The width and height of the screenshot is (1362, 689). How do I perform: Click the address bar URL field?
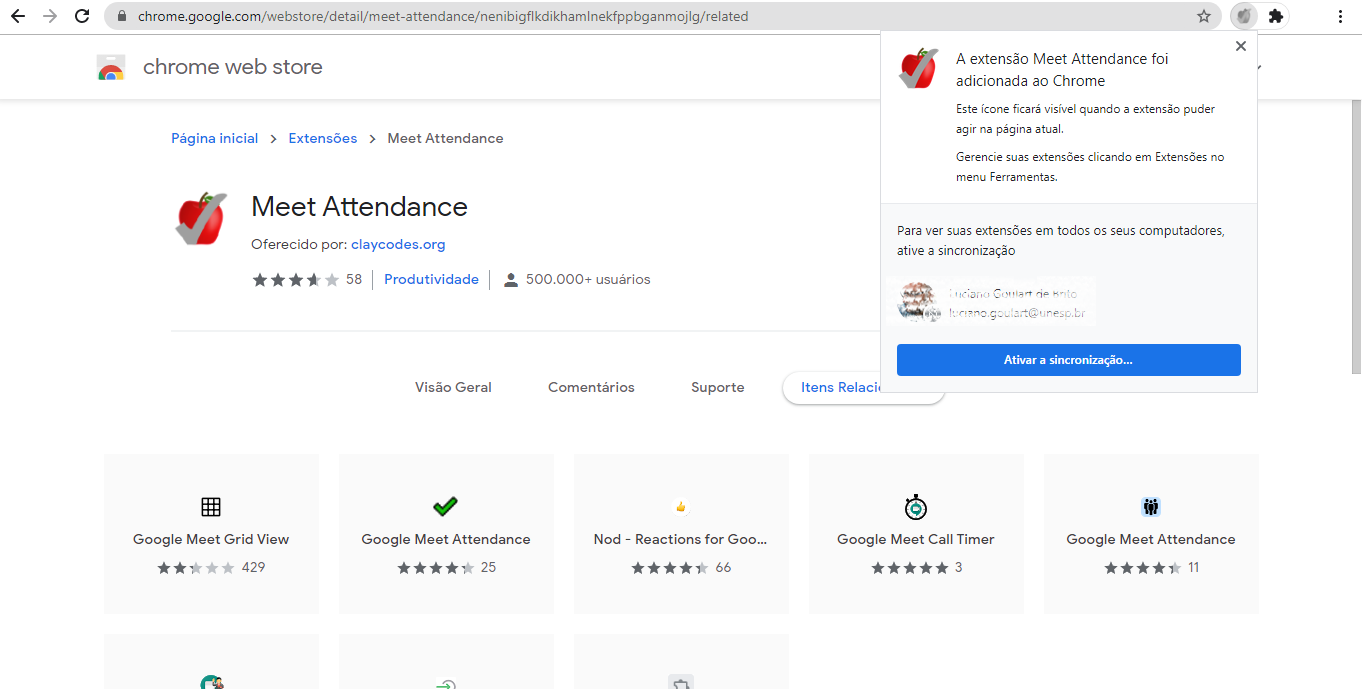tap(660, 16)
